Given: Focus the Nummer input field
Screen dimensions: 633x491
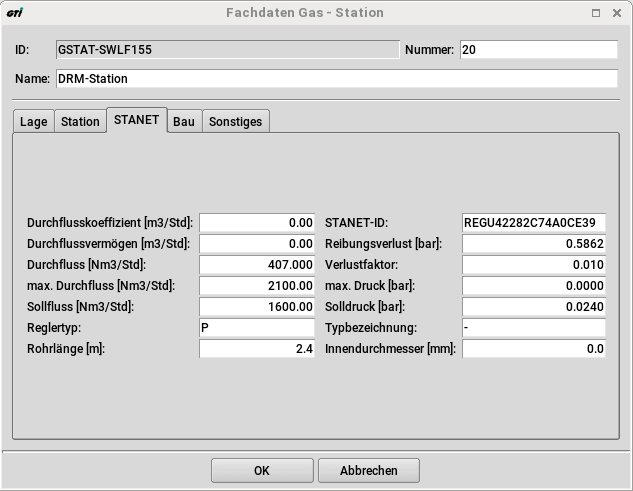Looking at the screenshot, I should [x=538, y=50].
